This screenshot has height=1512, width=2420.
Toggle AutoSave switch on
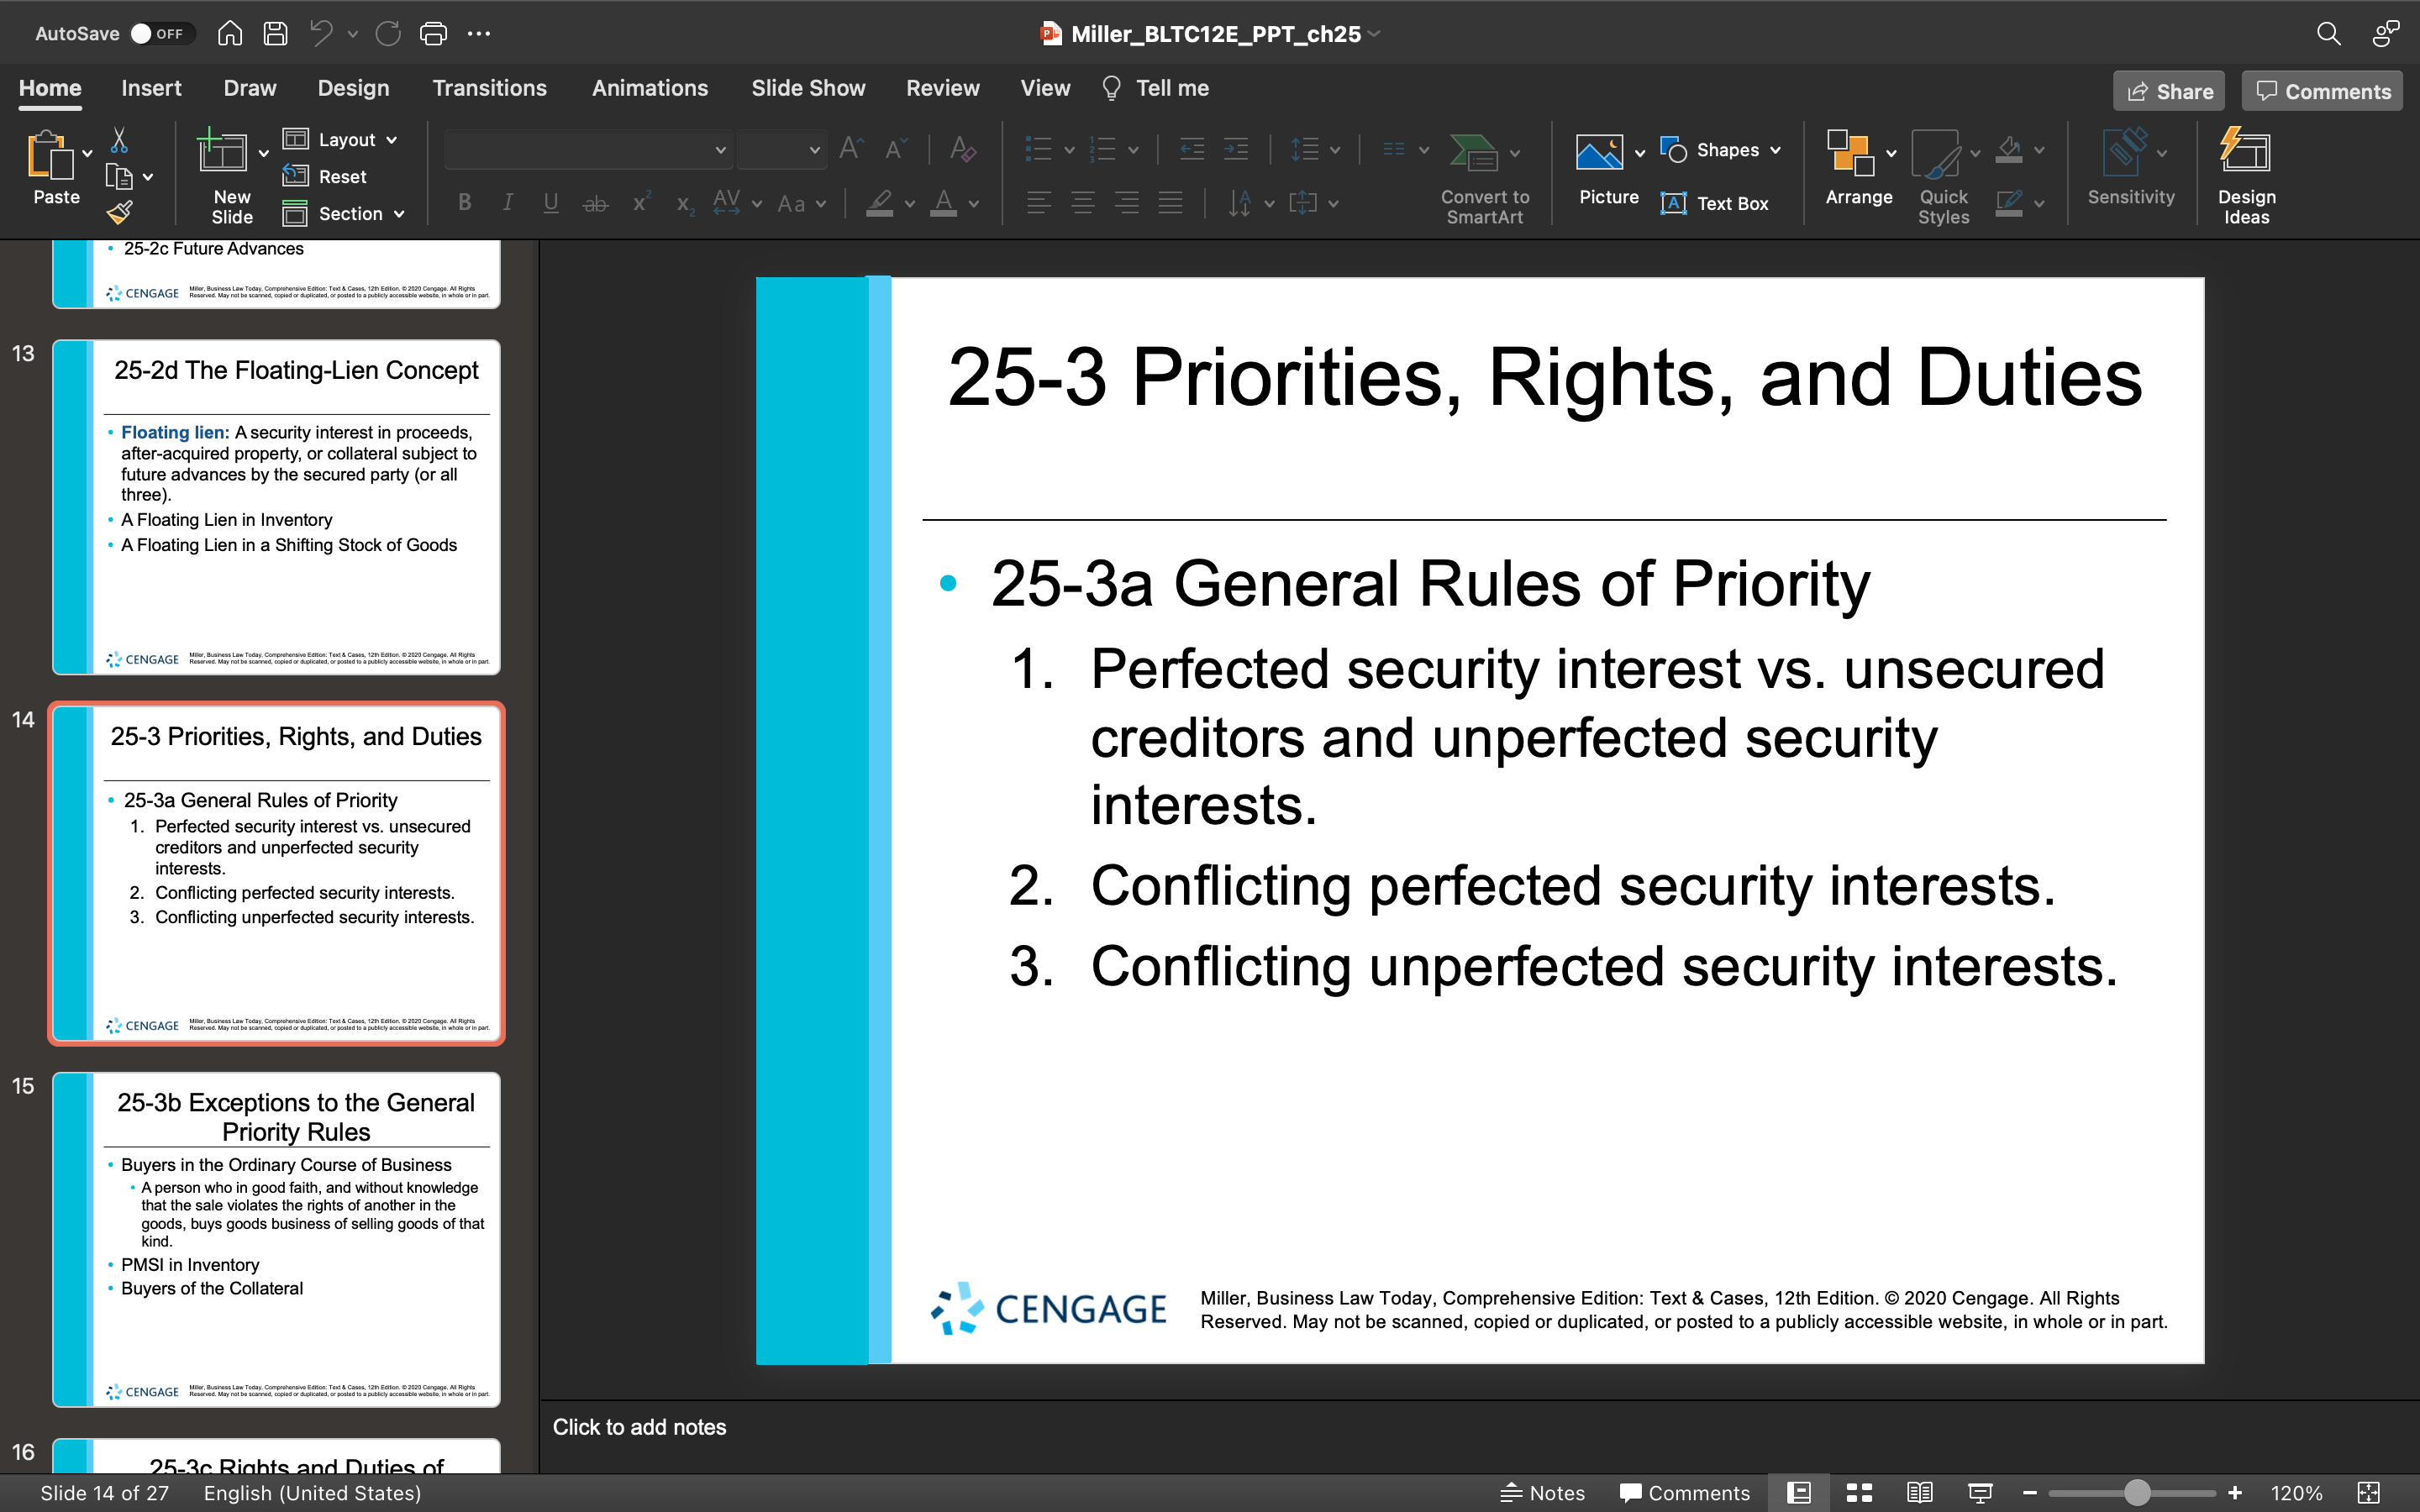point(161,33)
